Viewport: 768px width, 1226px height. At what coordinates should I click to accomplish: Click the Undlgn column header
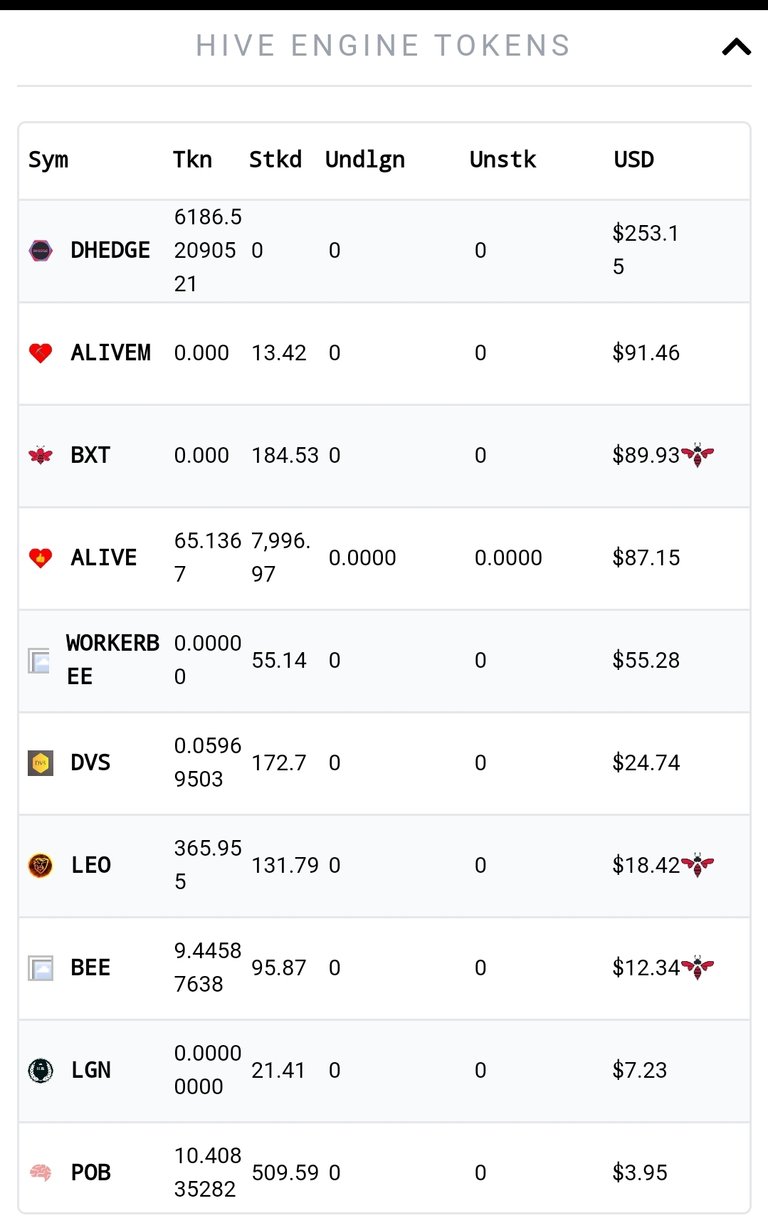365,160
